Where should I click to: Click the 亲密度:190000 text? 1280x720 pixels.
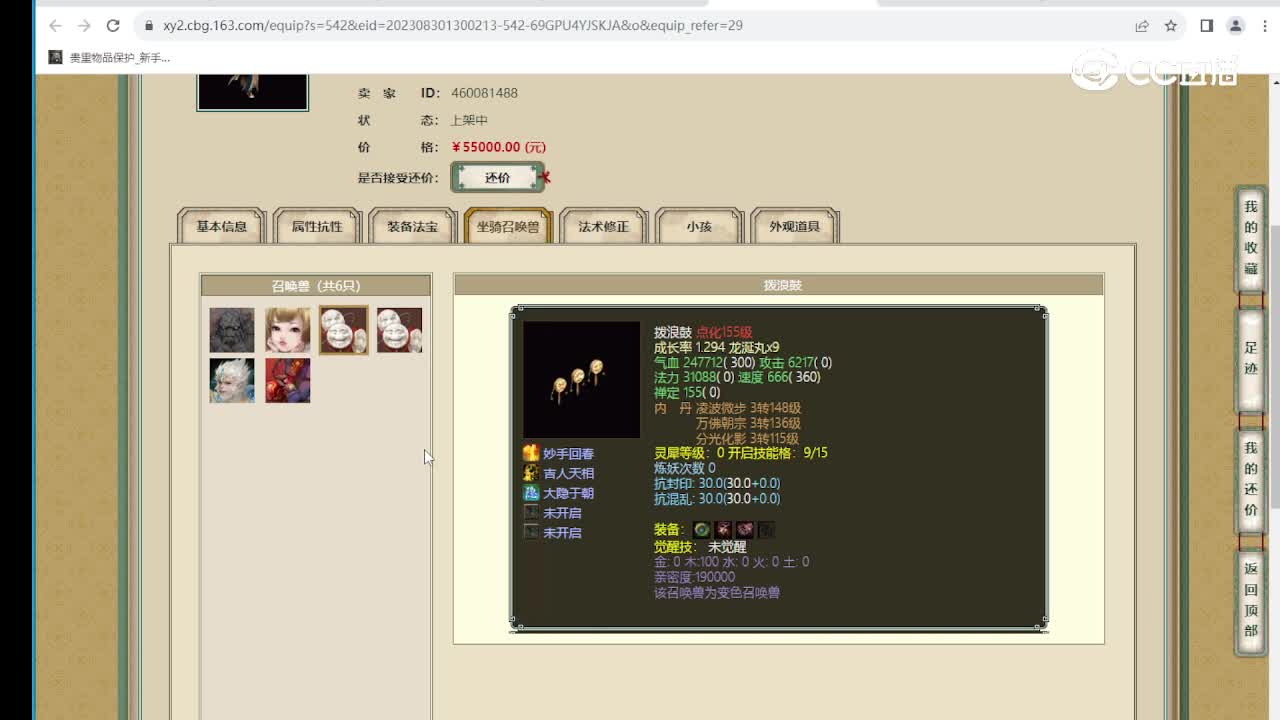point(694,577)
